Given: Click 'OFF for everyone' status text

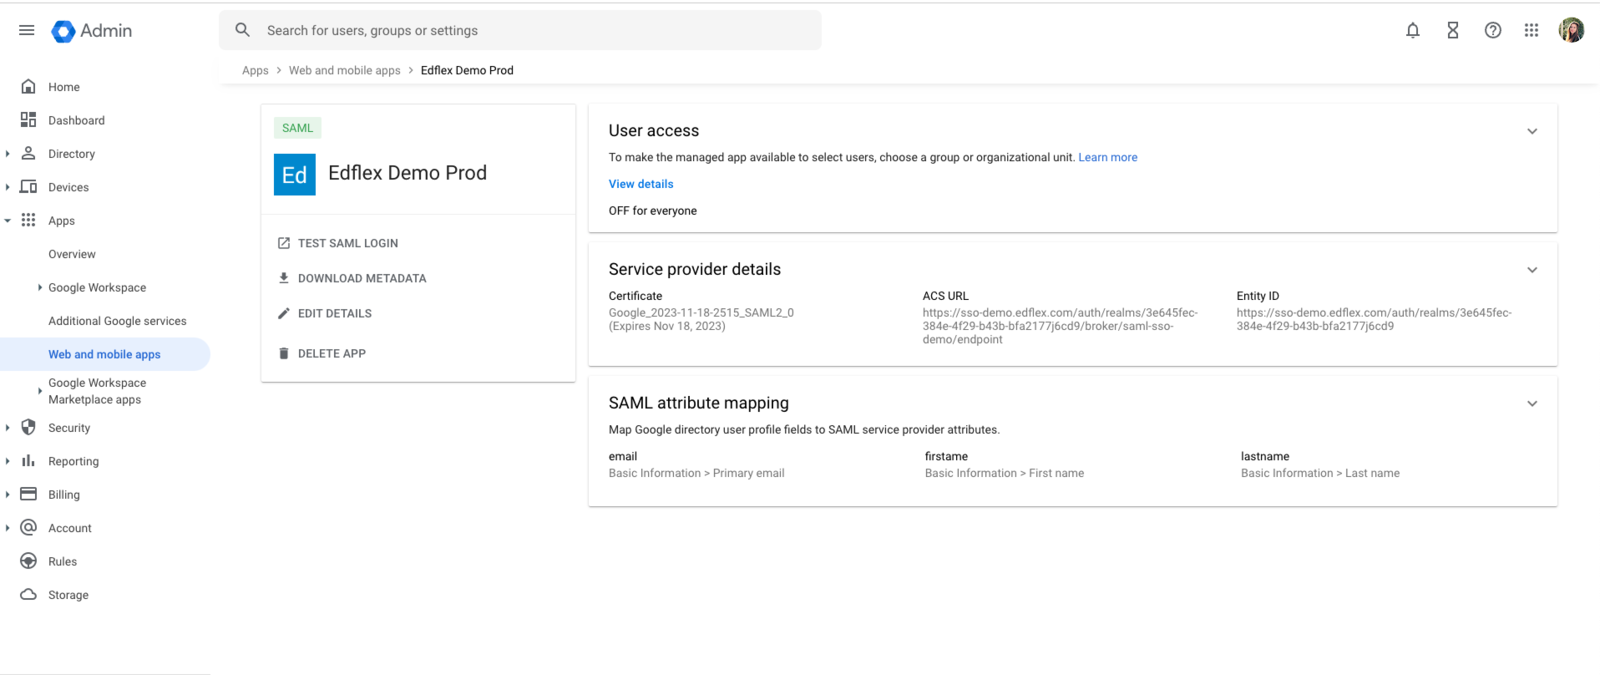Looking at the screenshot, I should tap(653, 211).
